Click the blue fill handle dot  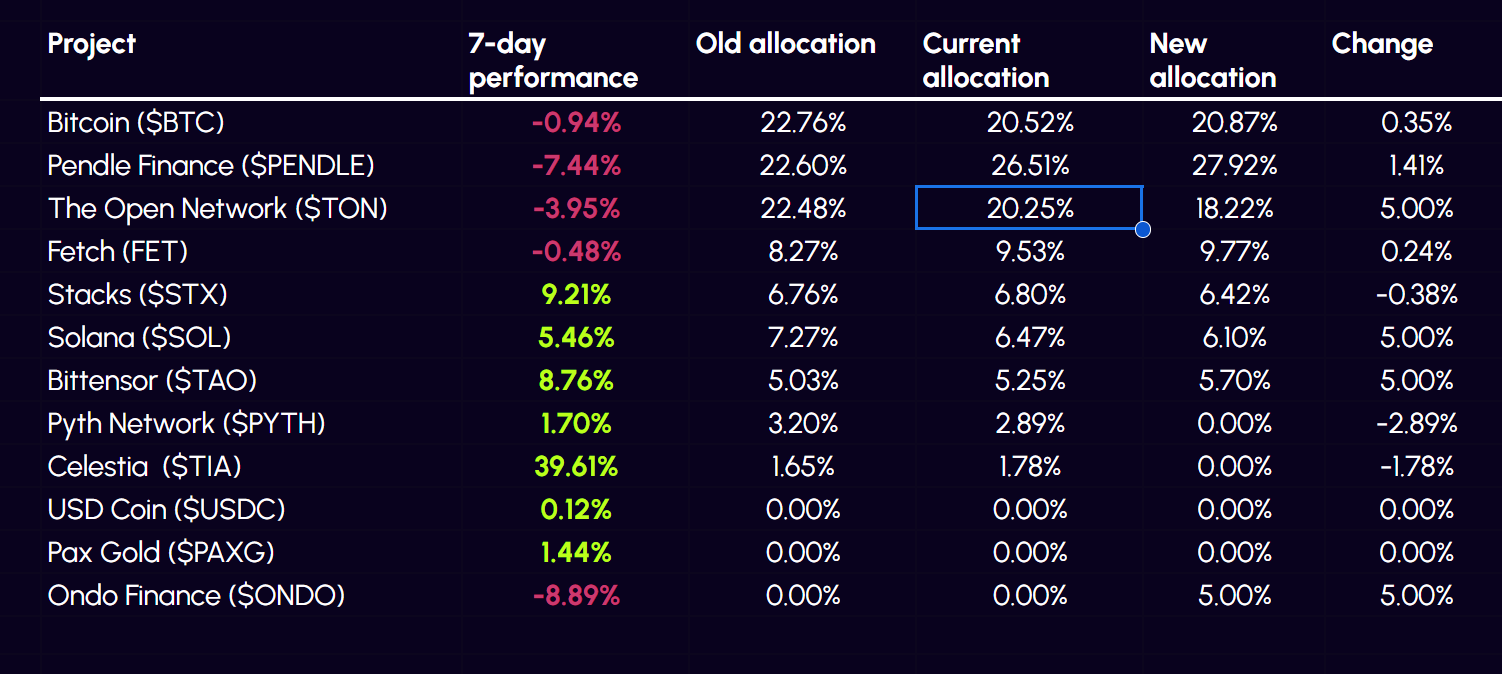pos(1143,230)
